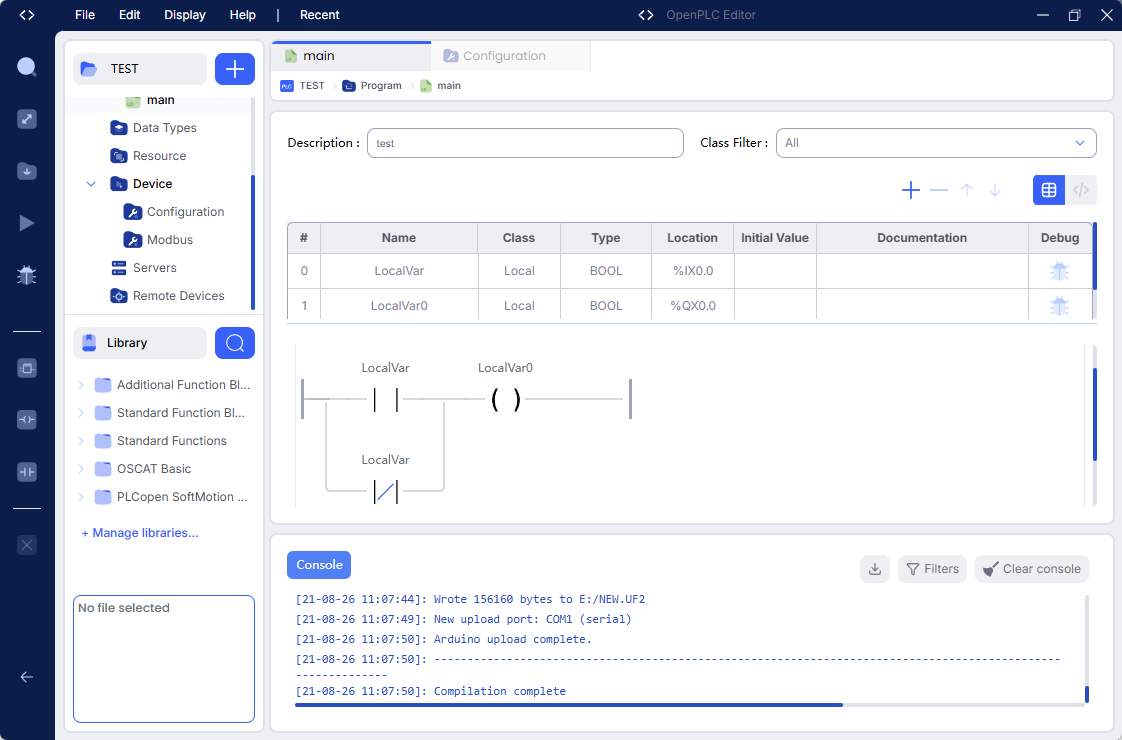Select the block element tool in sidebar
1122x740 pixels.
pos(26,369)
